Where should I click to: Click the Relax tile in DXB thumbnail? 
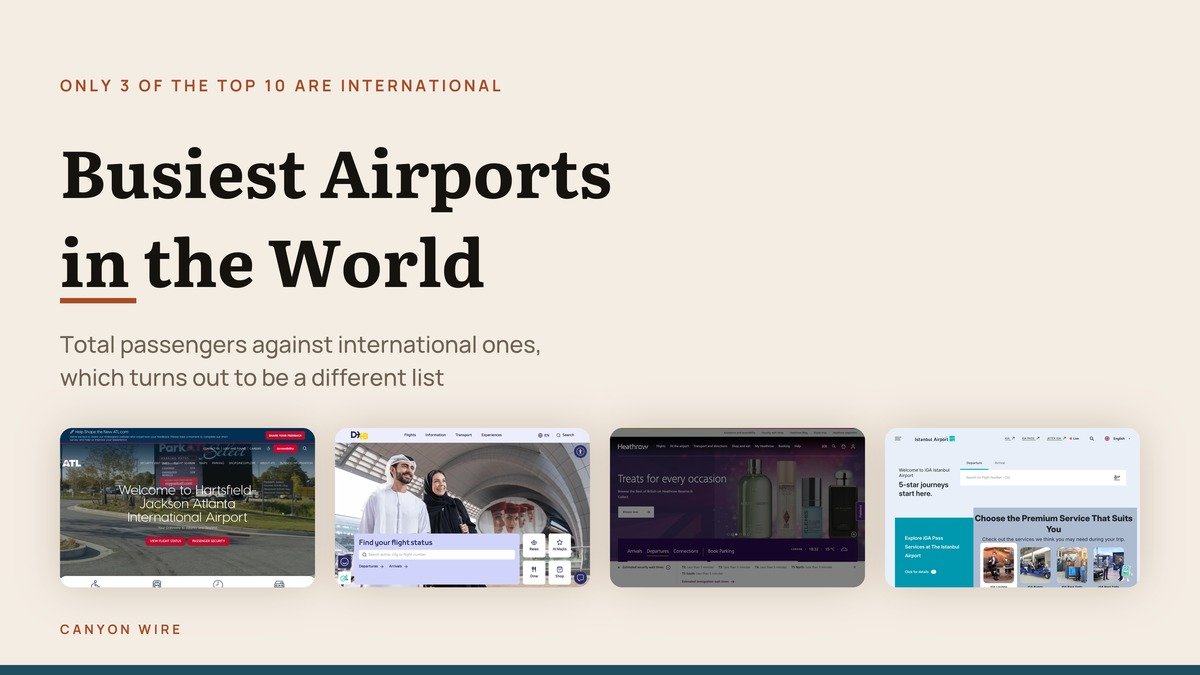tap(534, 546)
